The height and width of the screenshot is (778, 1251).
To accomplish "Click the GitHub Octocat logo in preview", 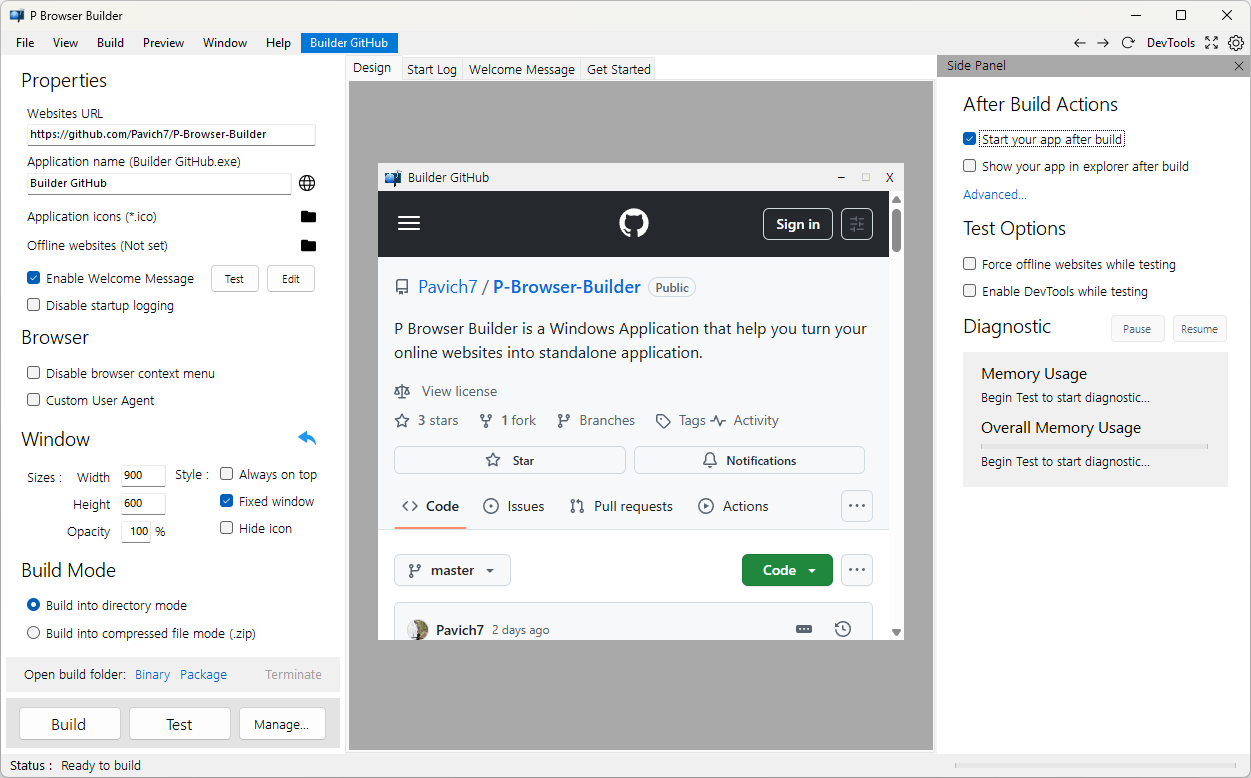I will point(633,223).
